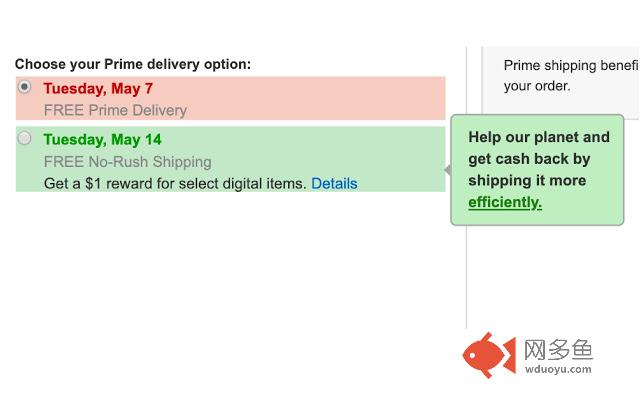Click 'Get a $1 reward for select digital items'
640x400 pixels.
coord(175,184)
